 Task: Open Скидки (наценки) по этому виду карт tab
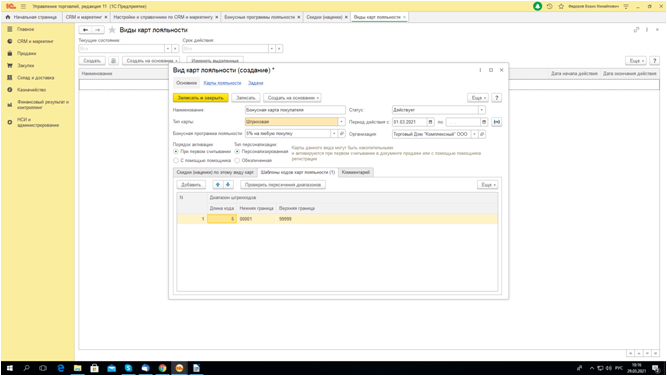pos(215,172)
